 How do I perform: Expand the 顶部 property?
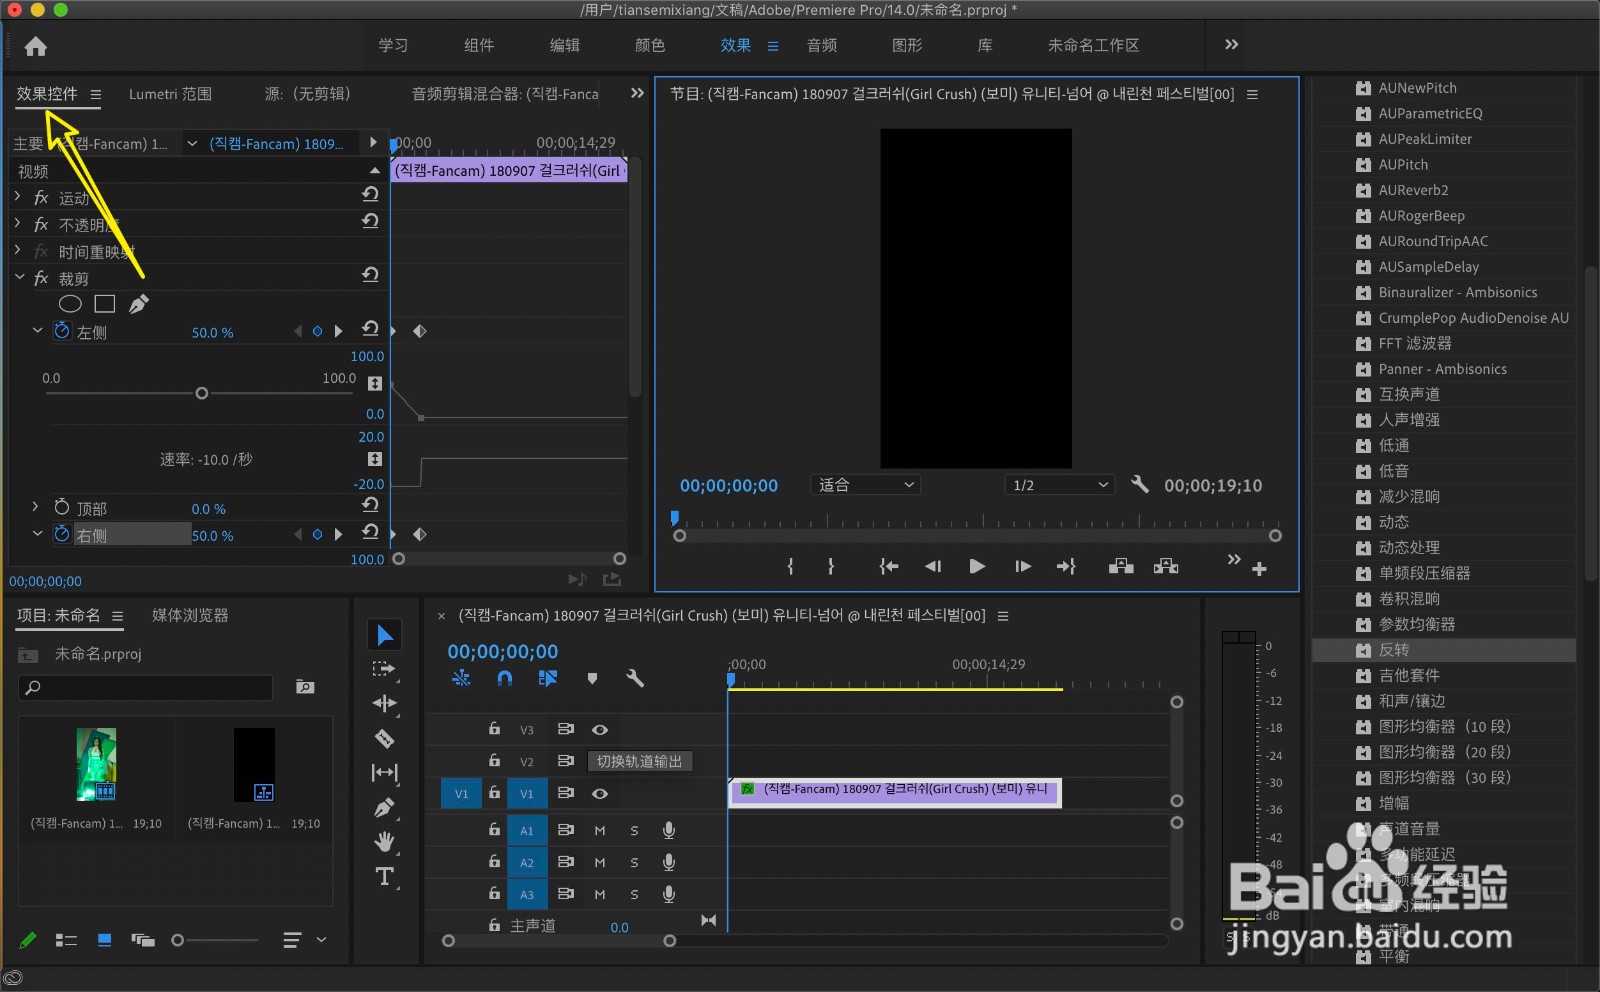(x=35, y=506)
